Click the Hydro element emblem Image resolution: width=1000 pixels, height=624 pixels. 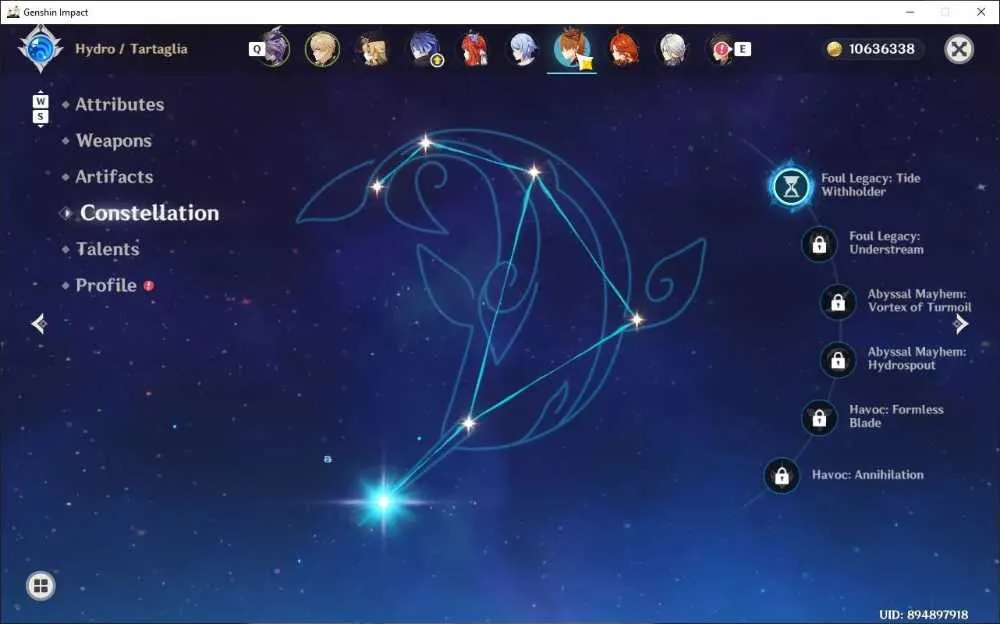pyautogui.click(x=40, y=48)
